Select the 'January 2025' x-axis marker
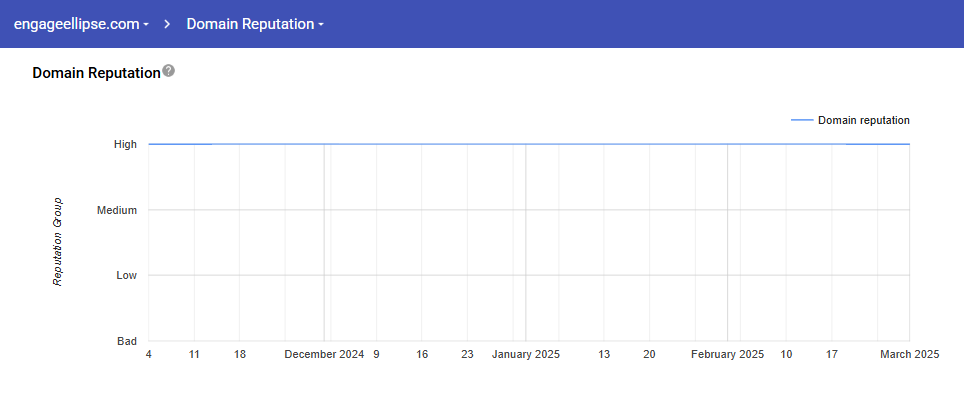This screenshot has height=405, width=964. (526, 355)
